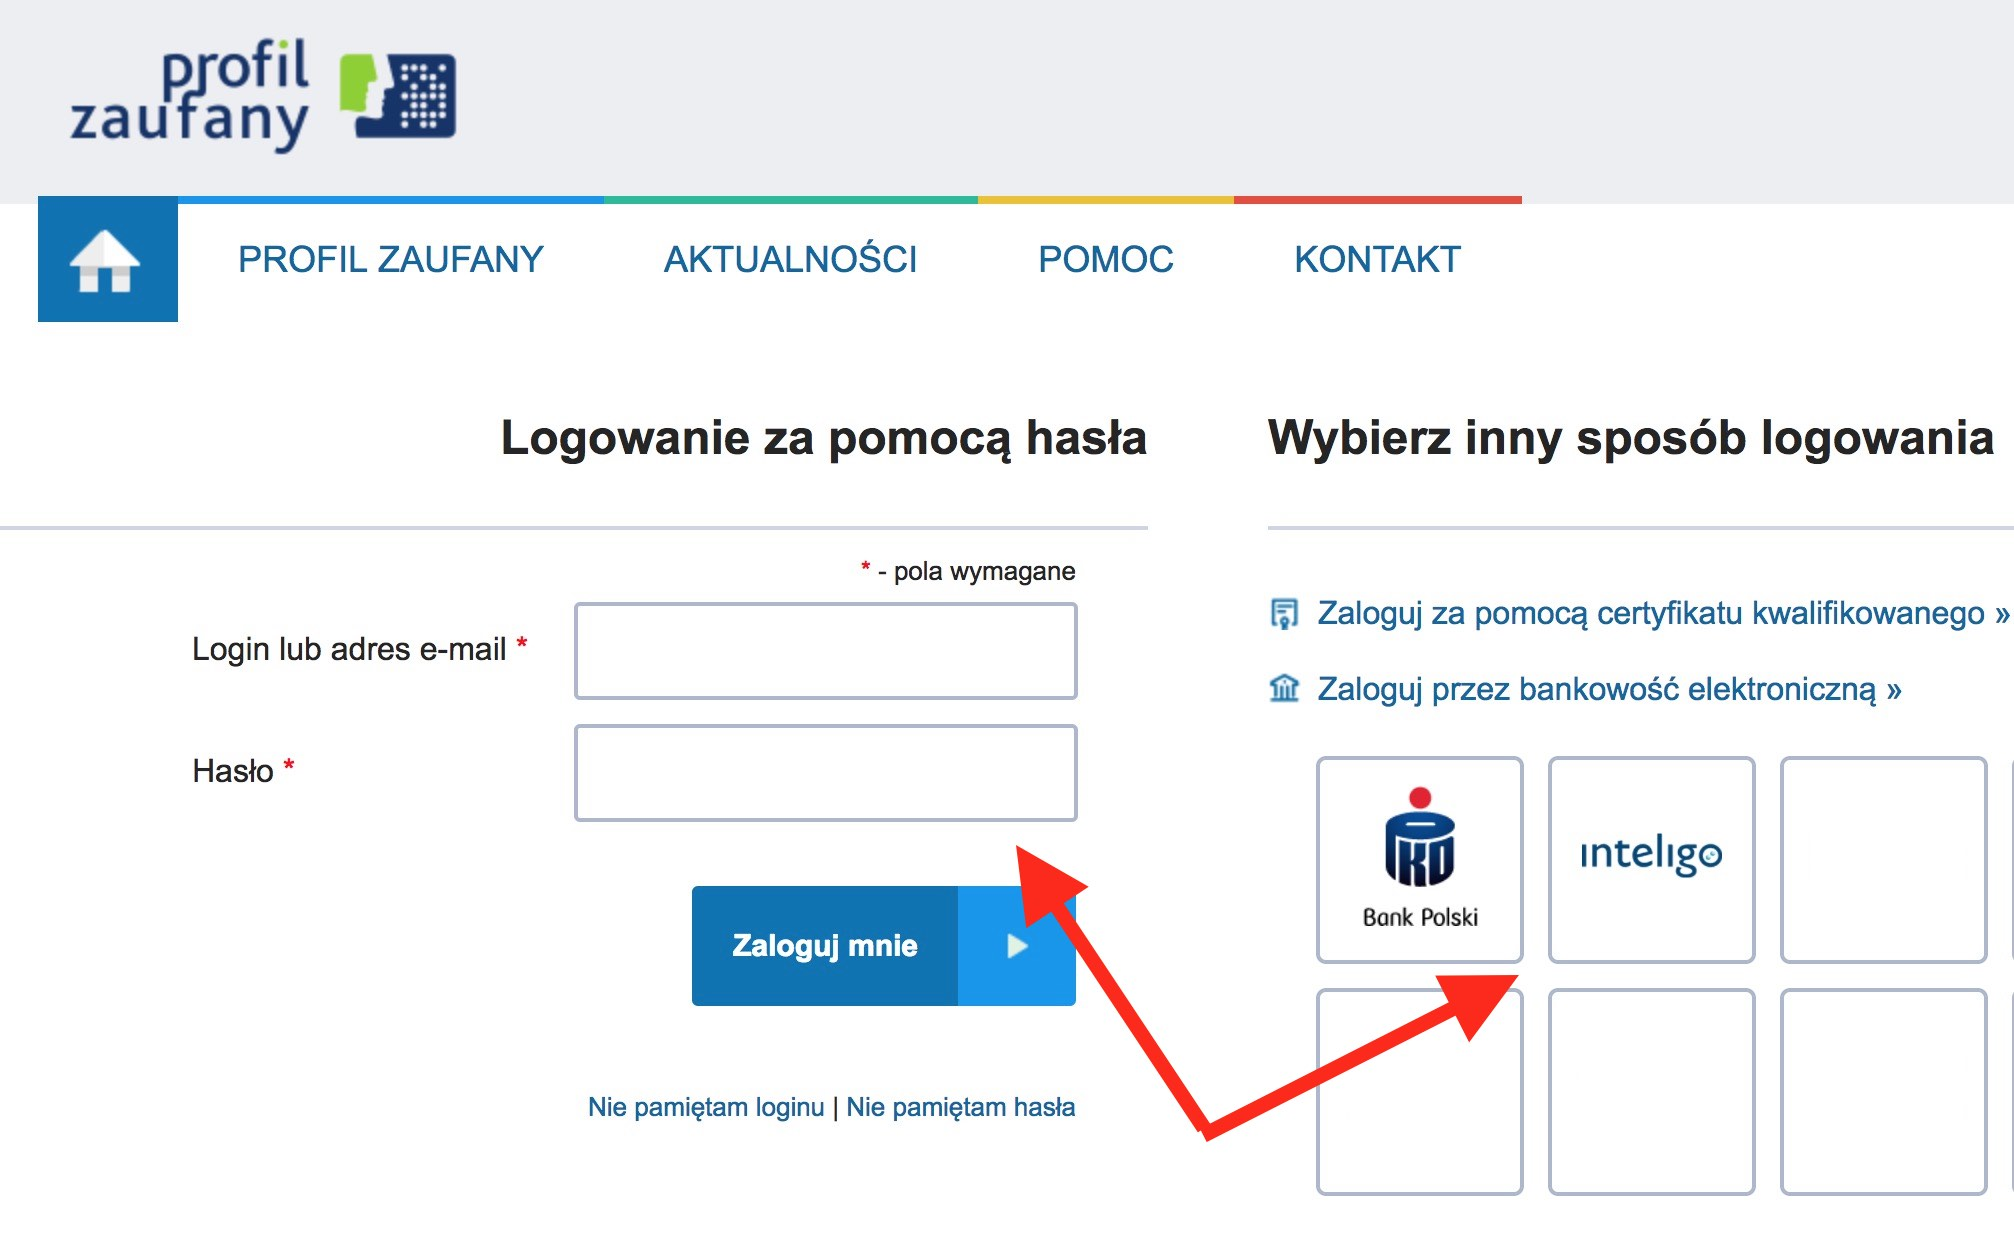Open the POMOC menu item

tap(1105, 260)
